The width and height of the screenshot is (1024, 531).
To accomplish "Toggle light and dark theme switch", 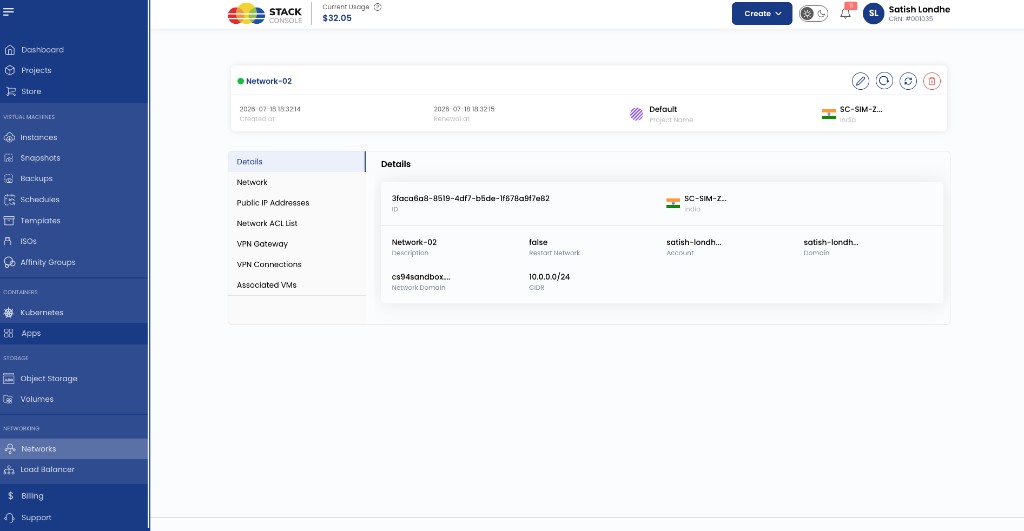I will pyautogui.click(x=814, y=14).
